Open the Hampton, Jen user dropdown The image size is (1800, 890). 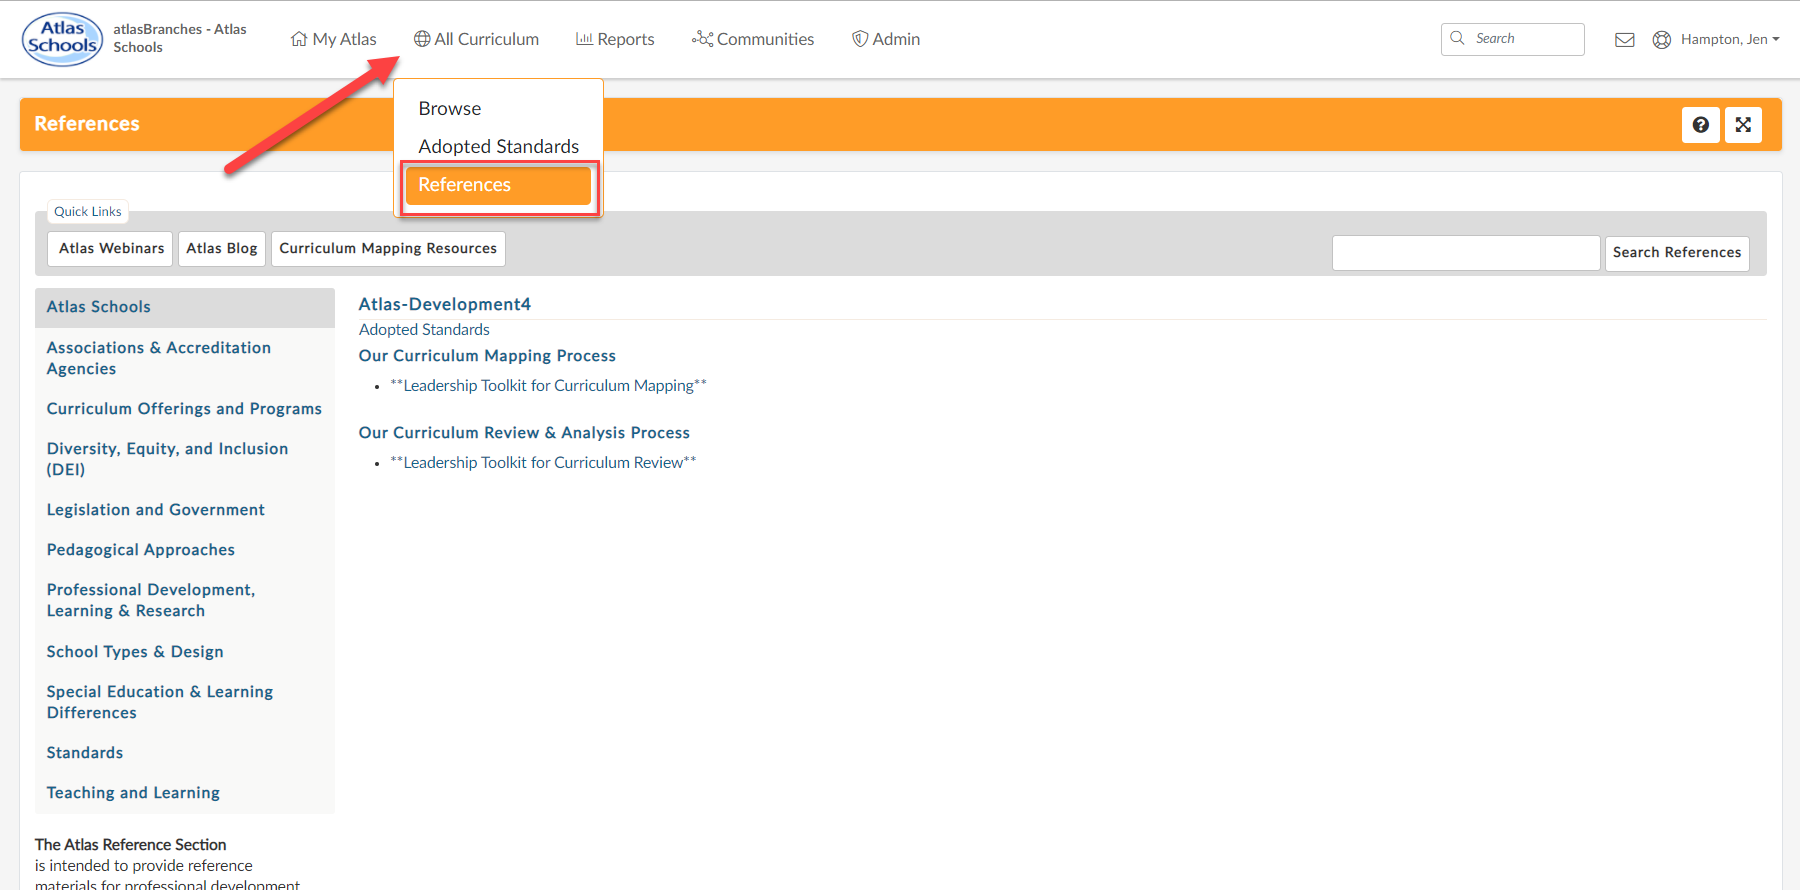point(1730,40)
